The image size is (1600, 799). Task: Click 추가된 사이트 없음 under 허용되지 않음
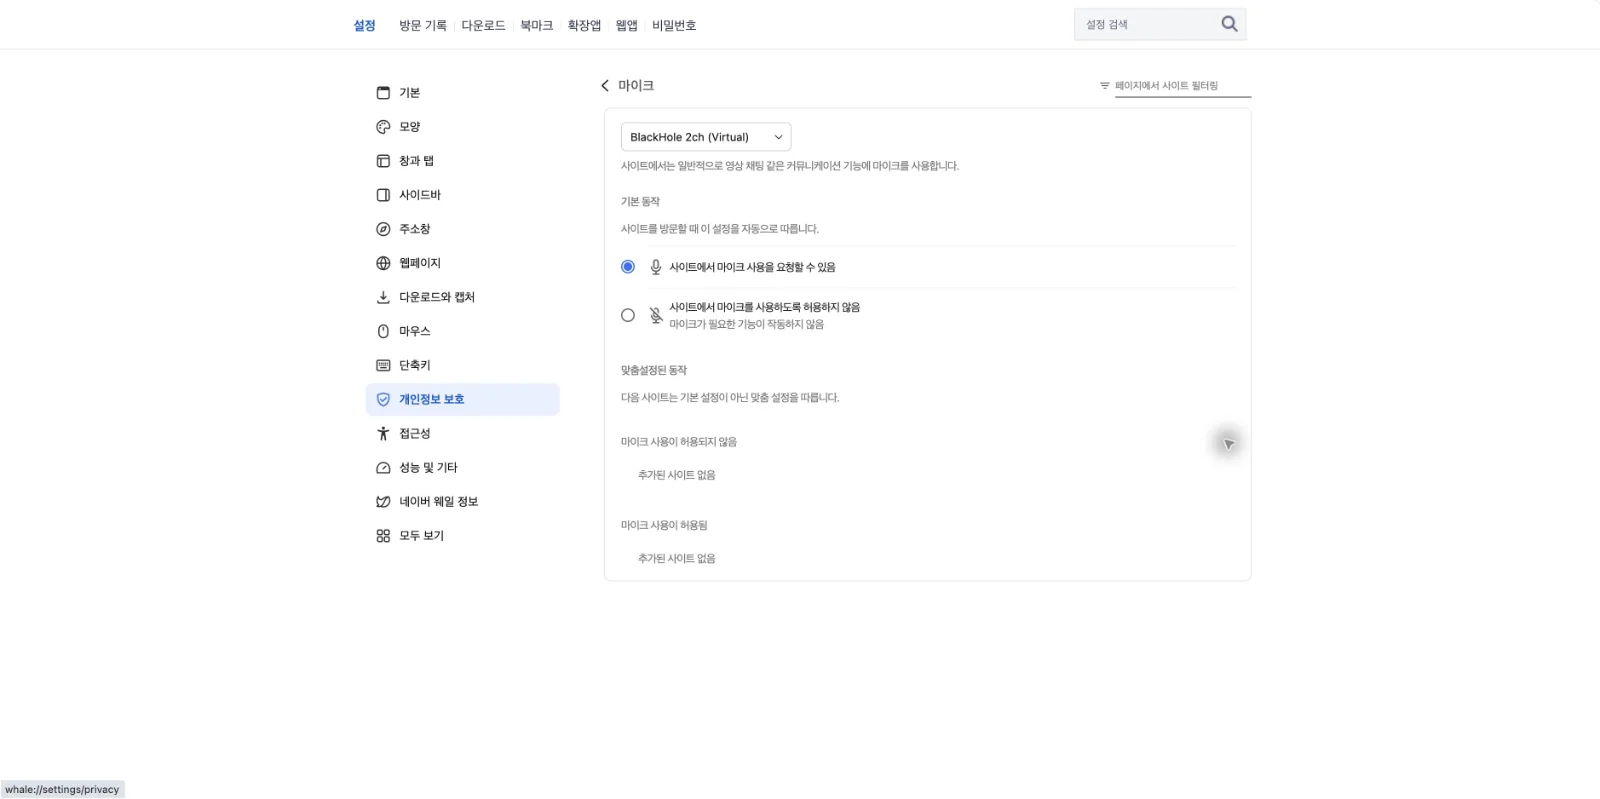pyautogui.click(x=677, y=475)
